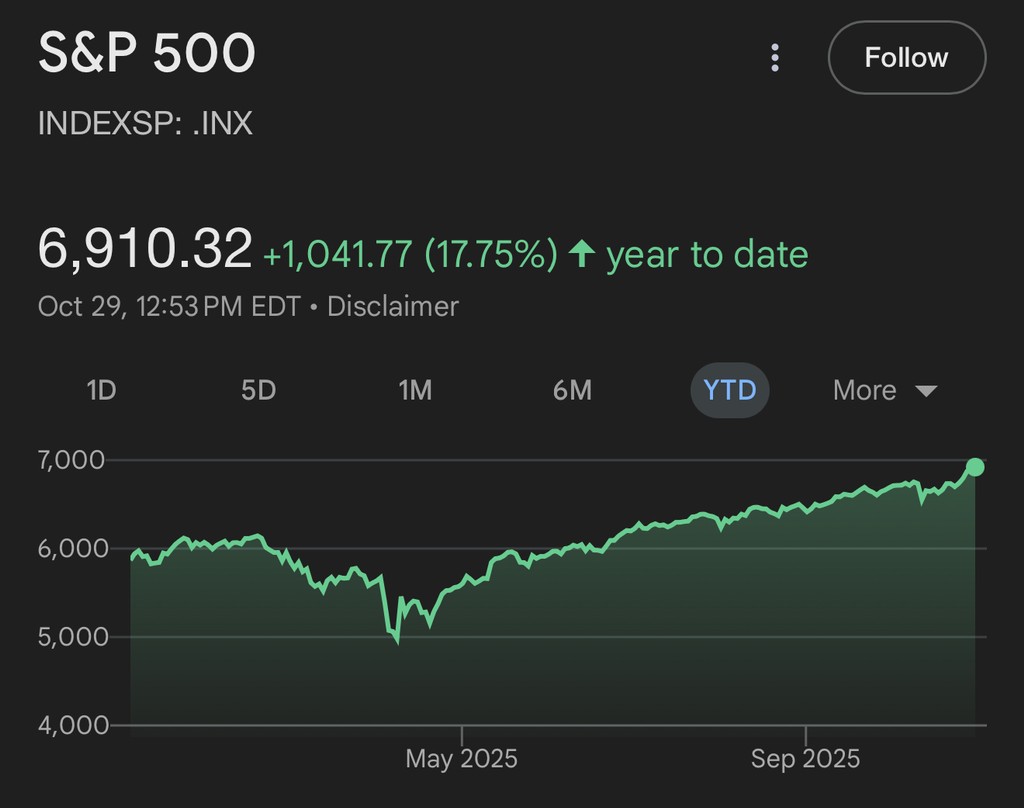Click the INDEXSP: .INX ticker text
Image resolution: width=1024 pixels, height=808 pixels.
click(x=145, y=124)
